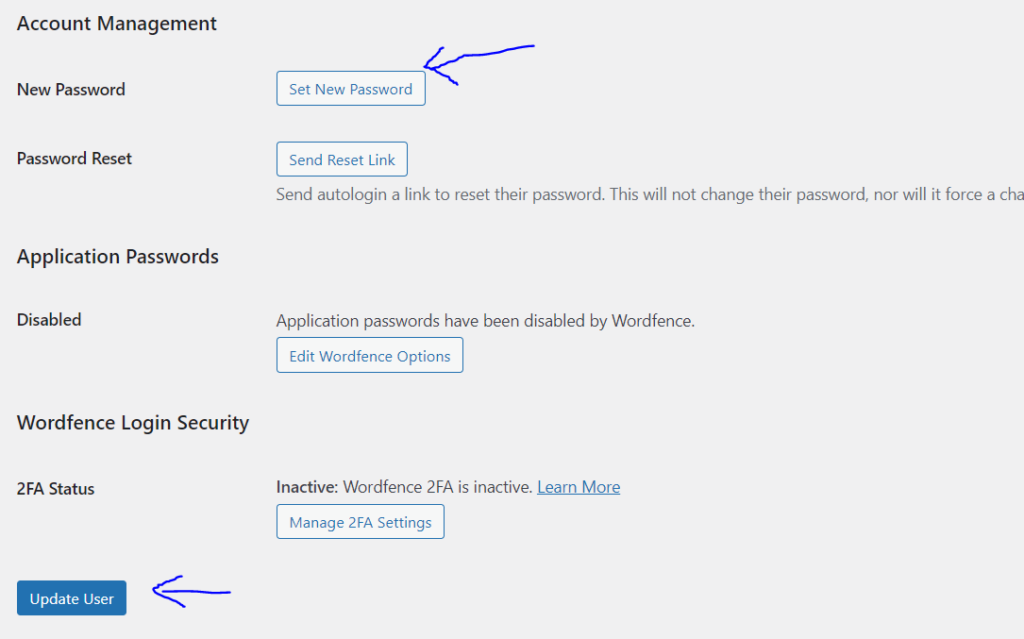Click the blue arrow near Set New Password

(x=479, y=65)
